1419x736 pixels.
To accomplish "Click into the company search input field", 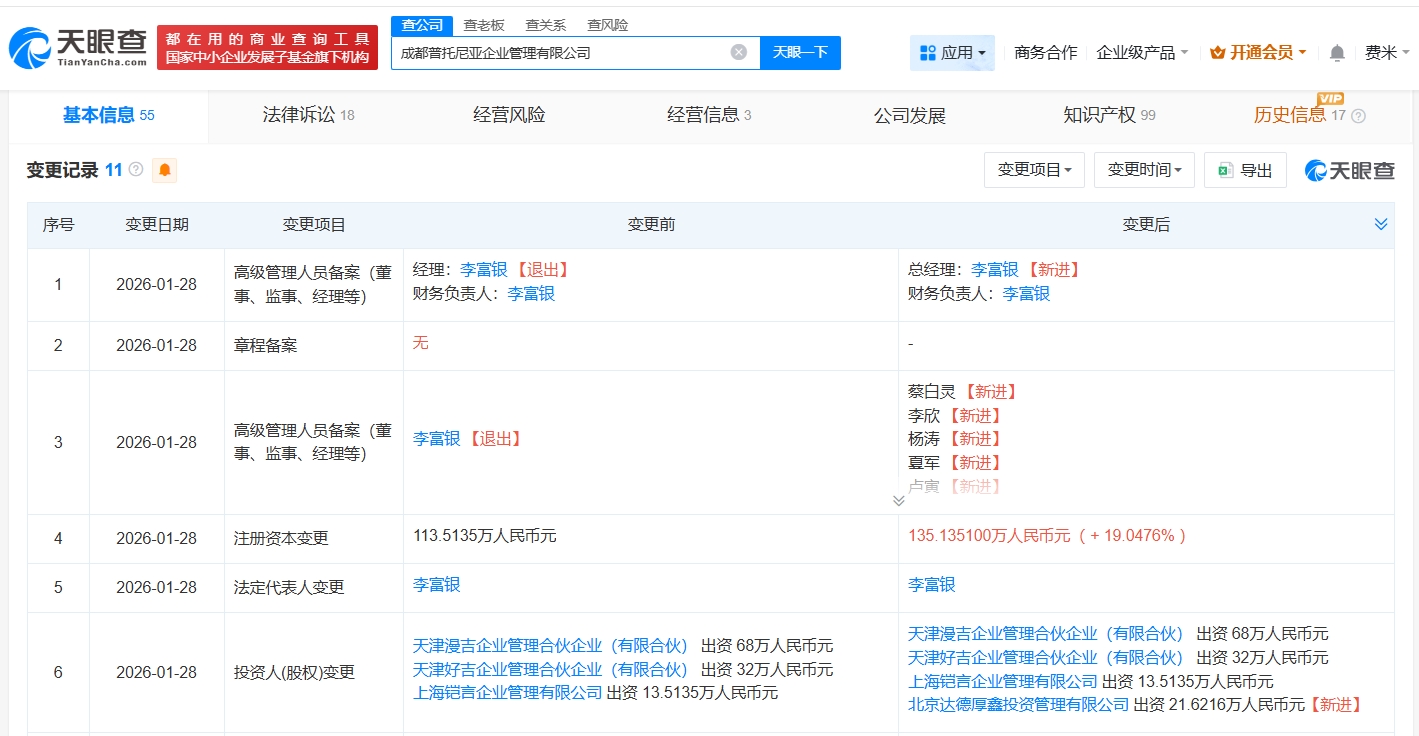I will [x=560, y=52].
